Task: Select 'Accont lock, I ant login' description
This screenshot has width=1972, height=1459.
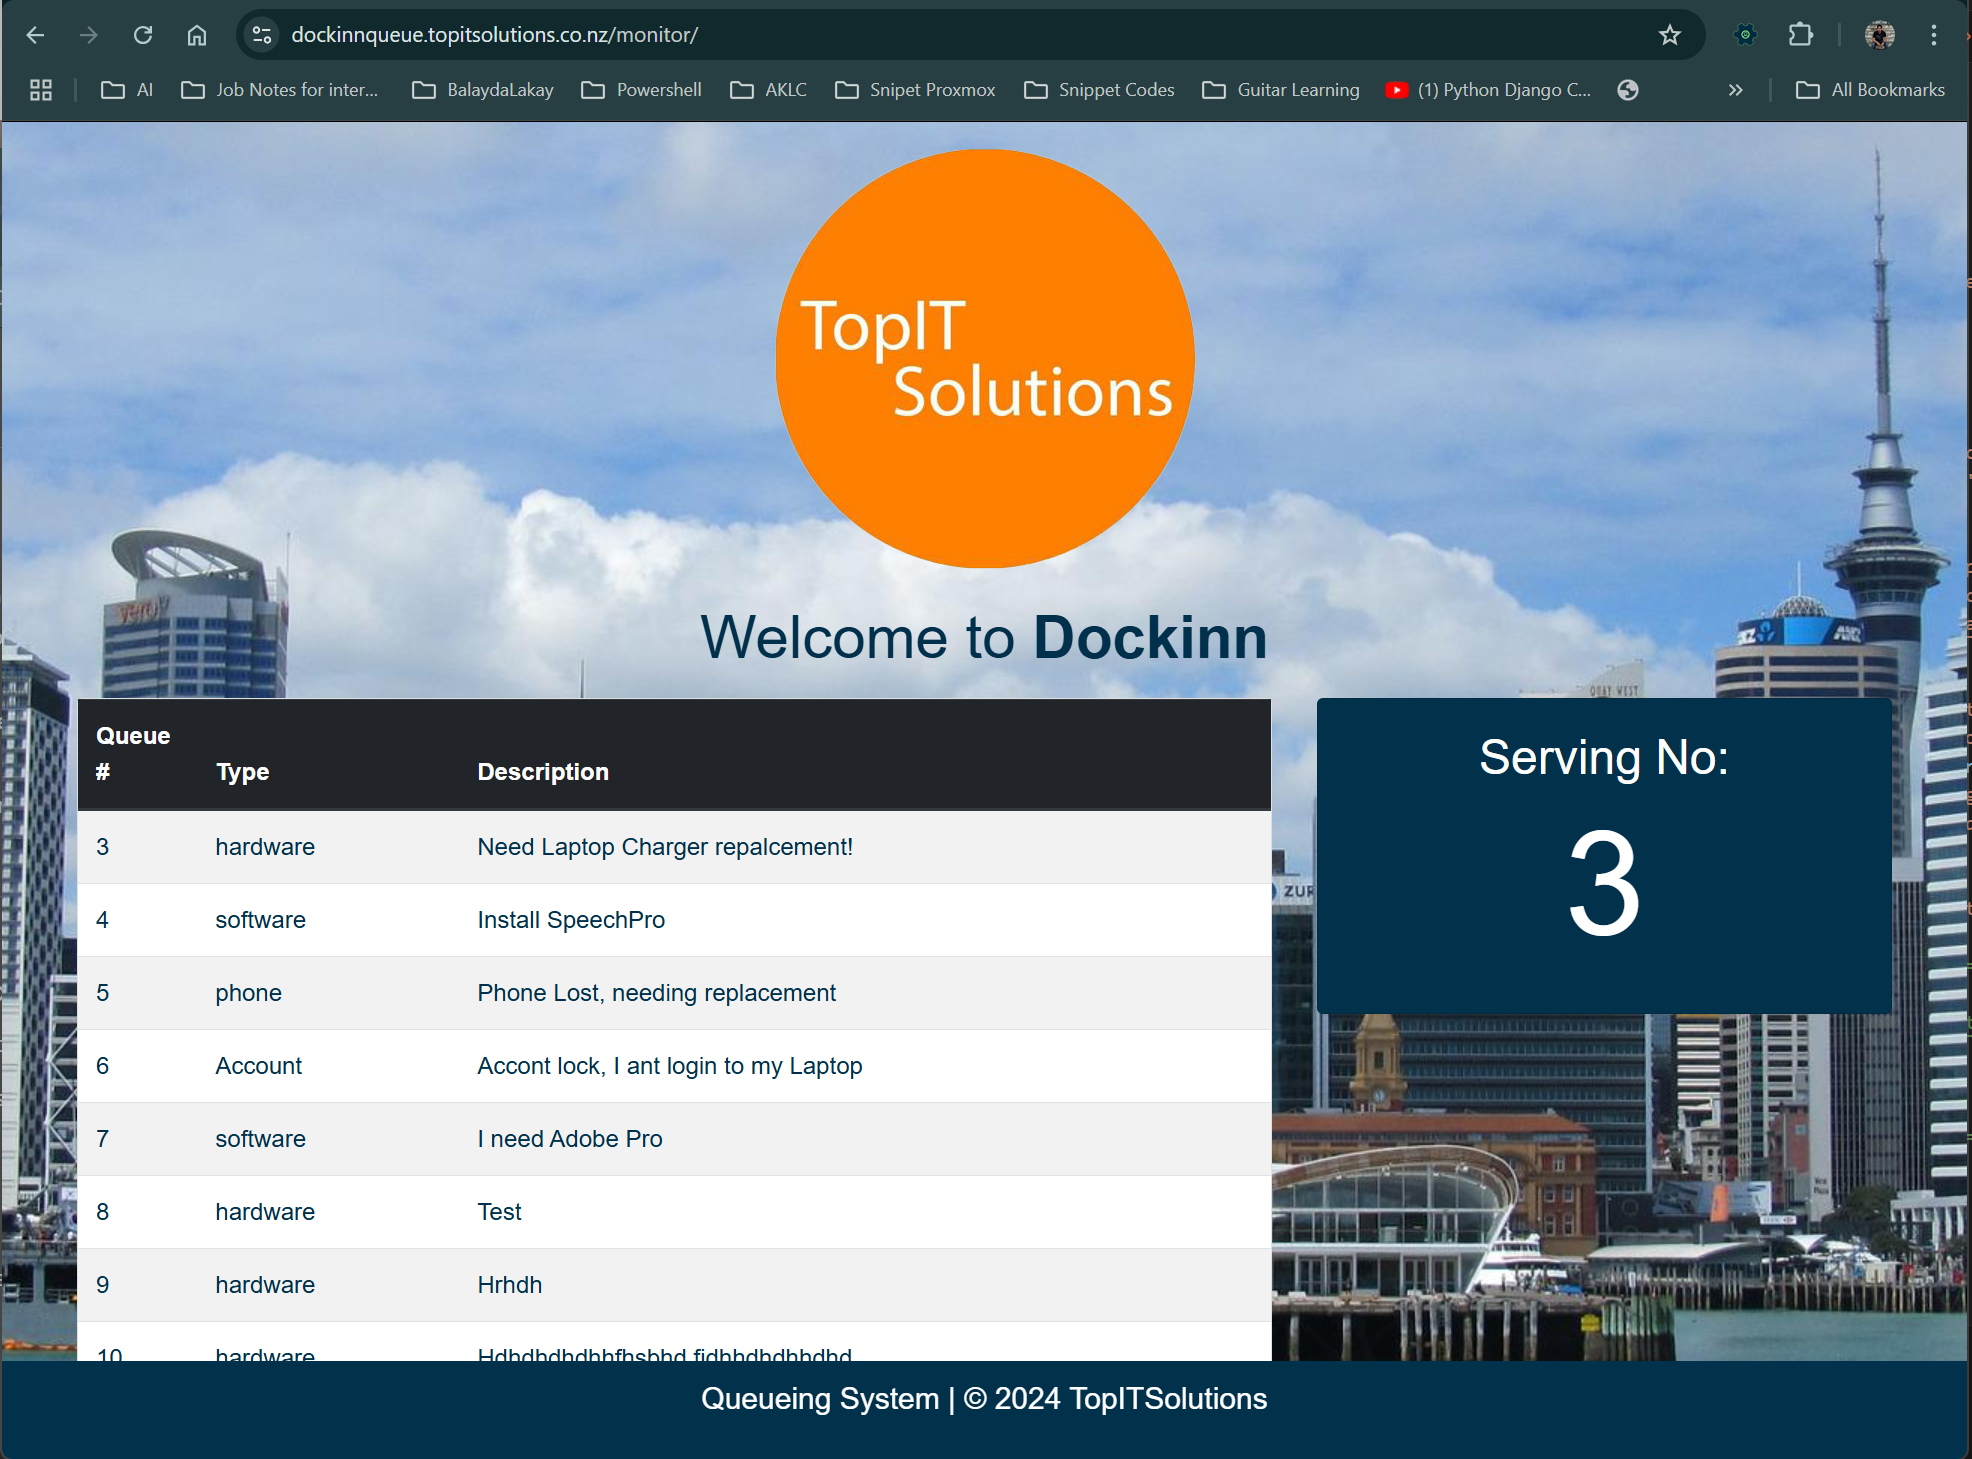Action: pyautogui.click(x=669, y=1066)
